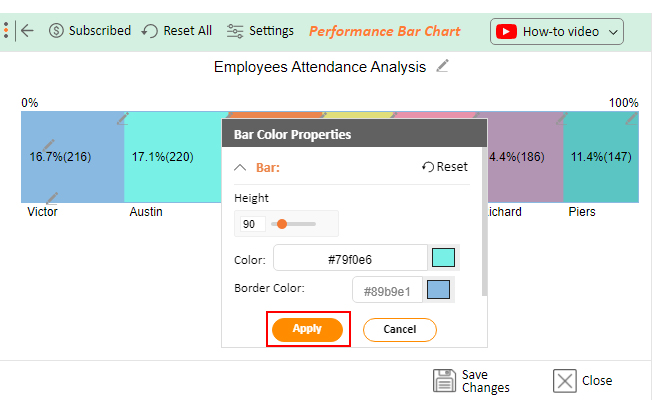The width and height of the screenshot is (652, 413).
Task: Click the Reset All icon
Action: click(x=150, y=31)
